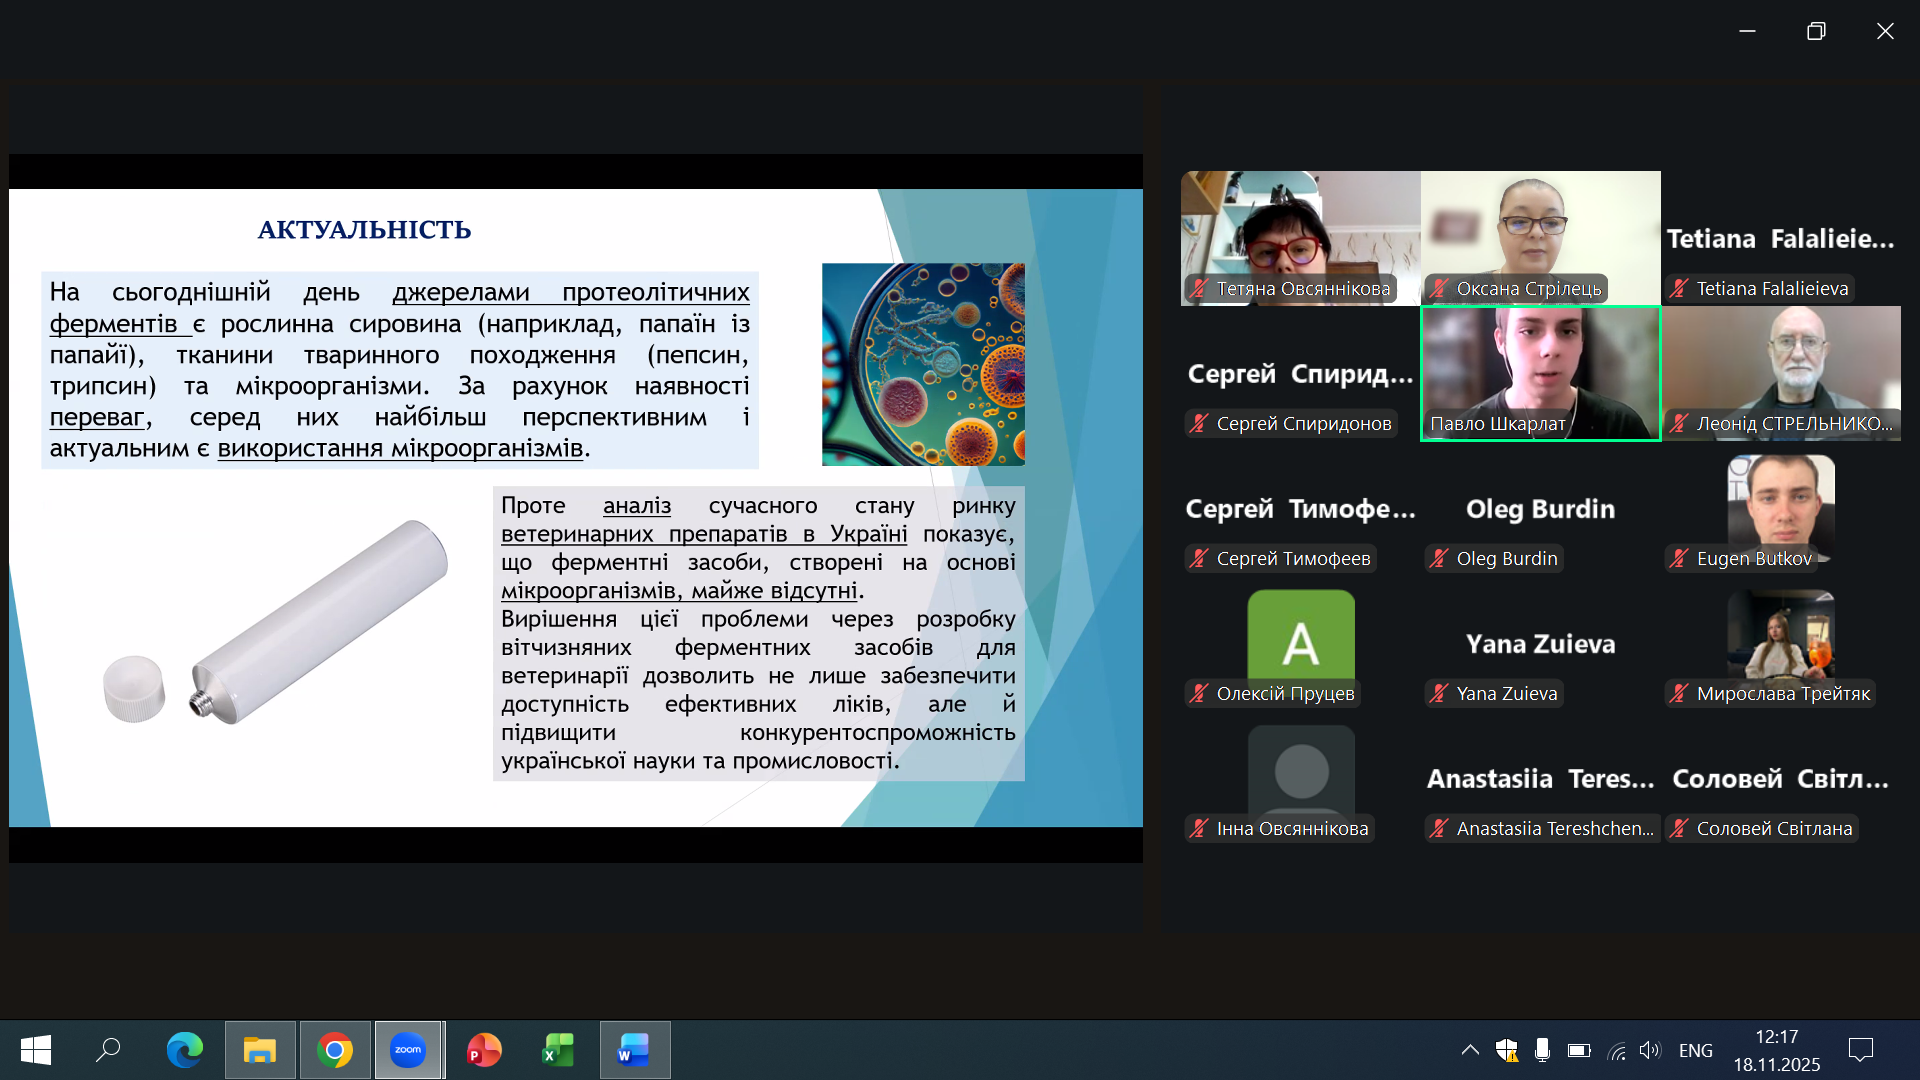This screenshot has height=1080, width=1920.
Task: Expand hidden system tray icons chevron
Action: tap(1470, 1050)
